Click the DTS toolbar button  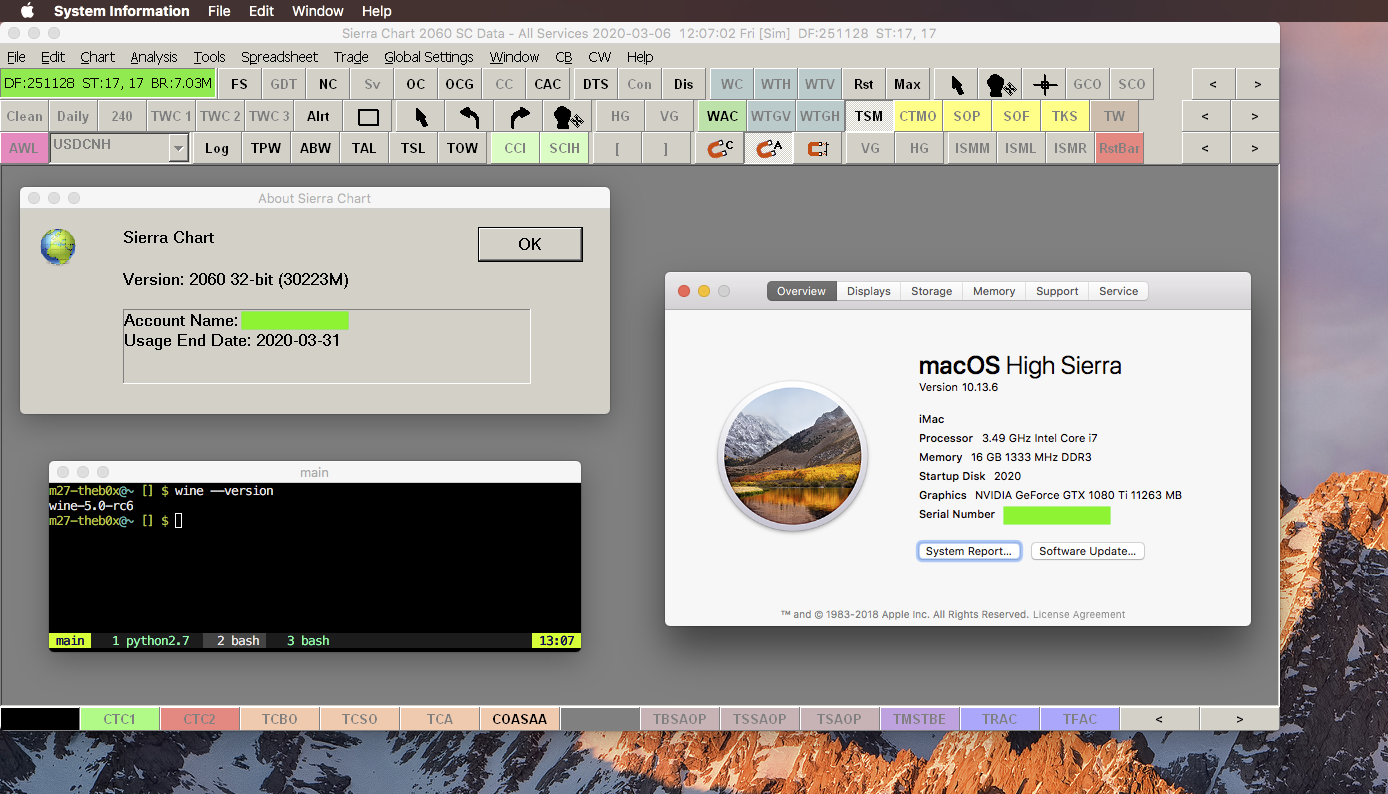[x=596, y=85]
